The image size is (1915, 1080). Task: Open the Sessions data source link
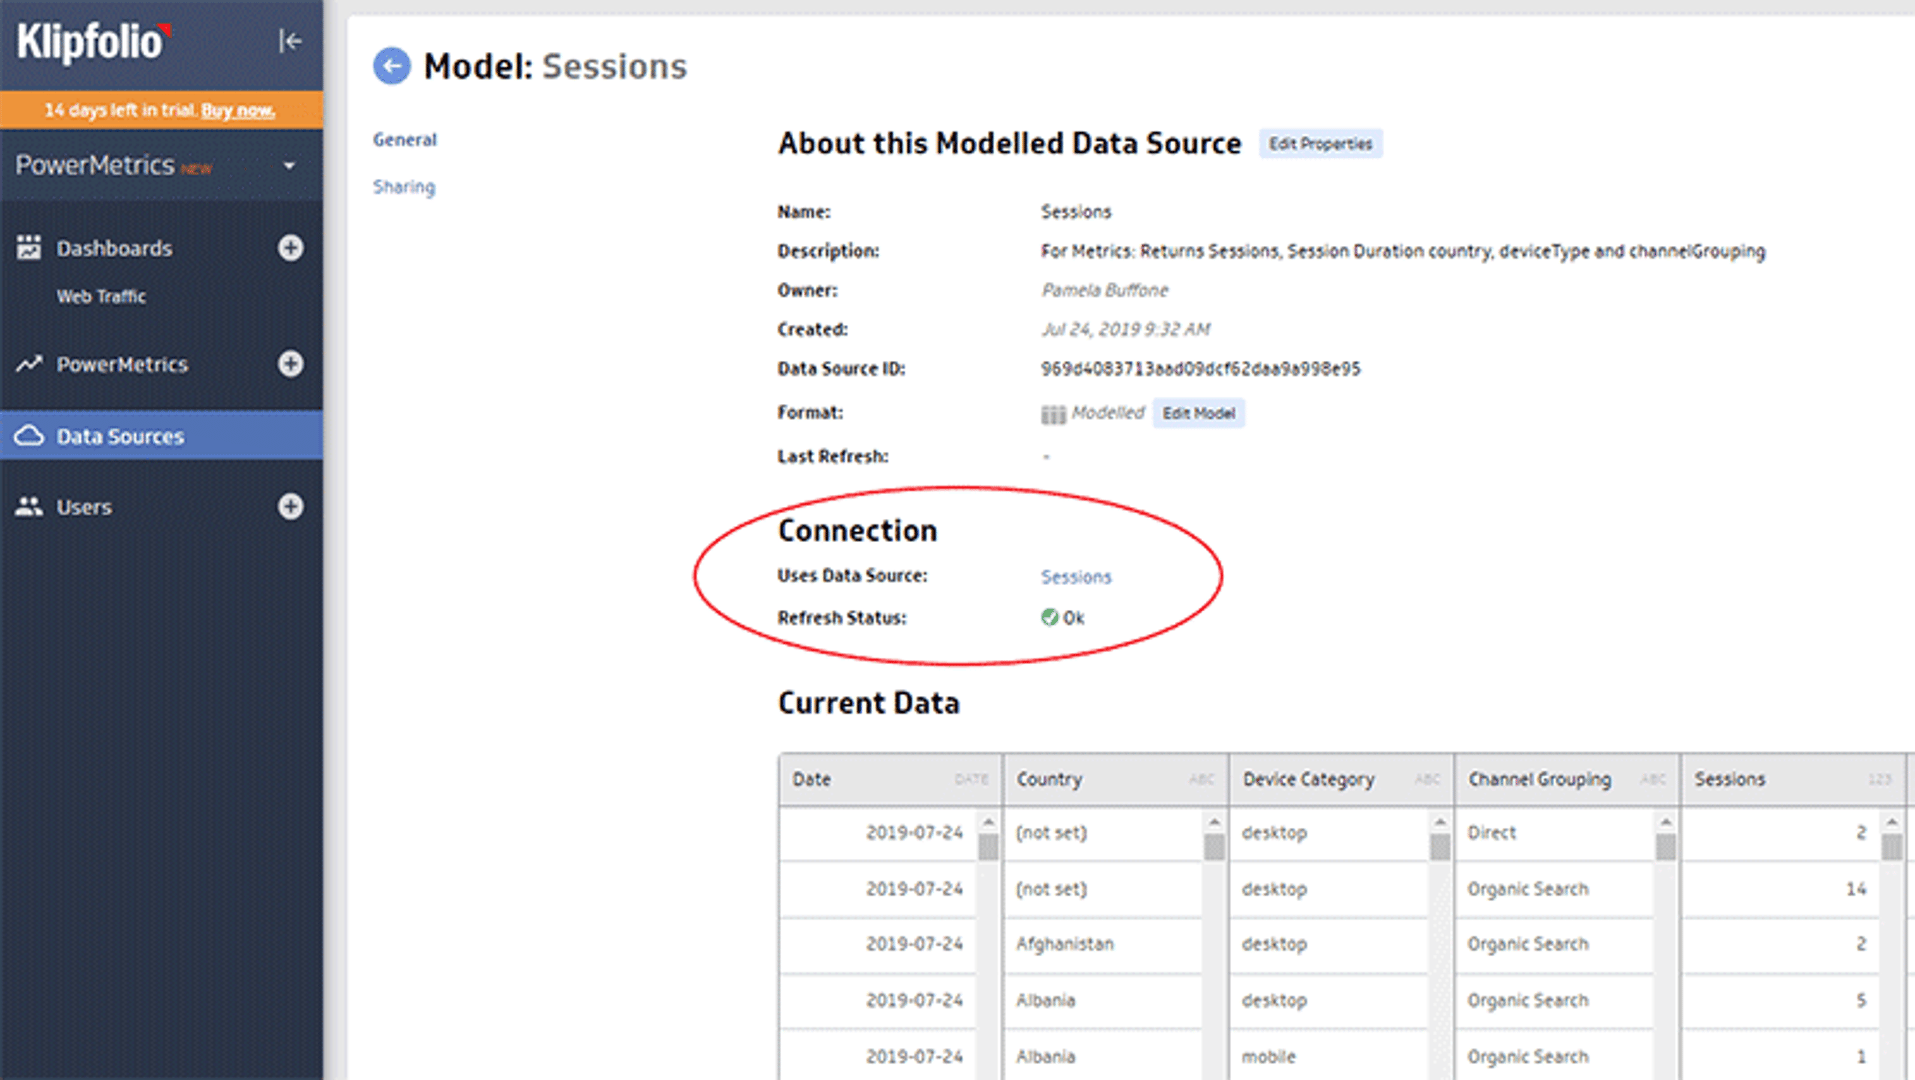[x=1075, y=576]
